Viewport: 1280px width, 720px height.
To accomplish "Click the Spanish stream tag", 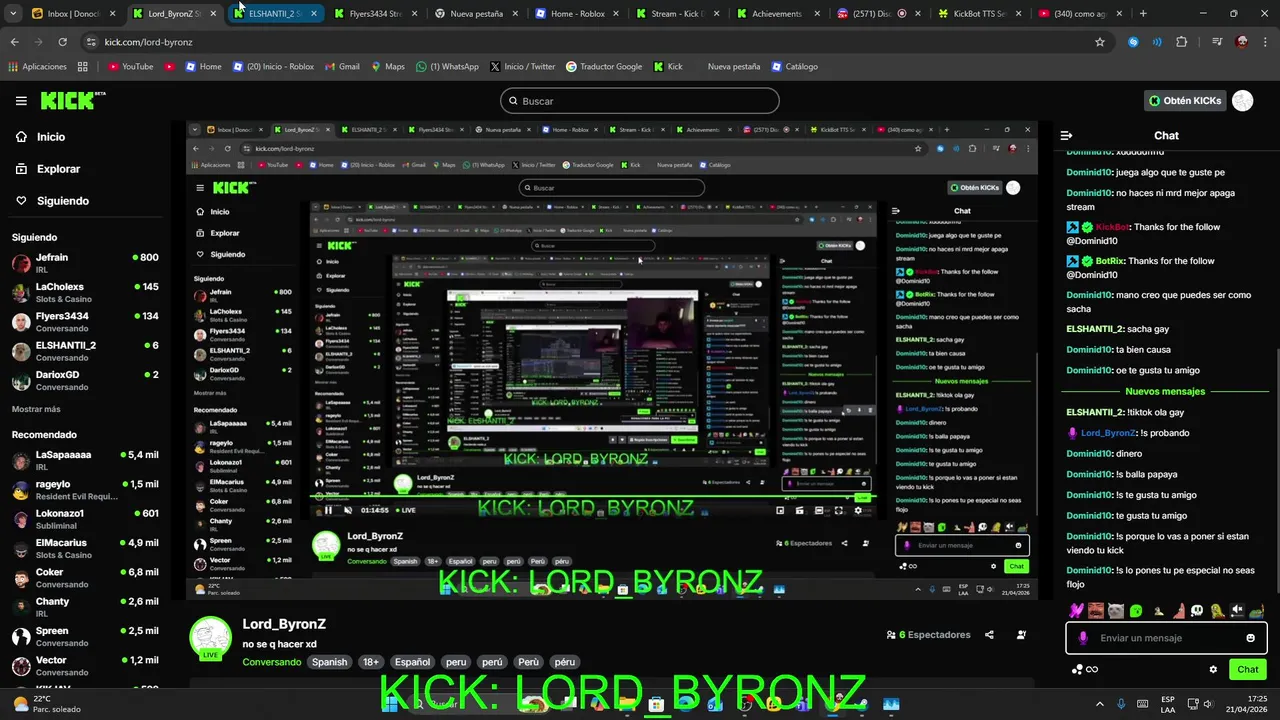I will (x=329, y=662).
